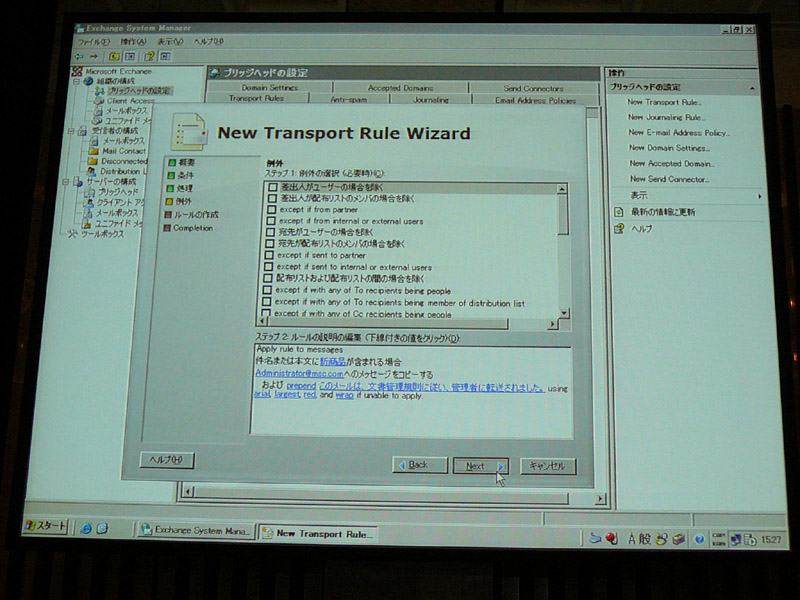This screenshot has height=600, width=800.
Task: Click the ツールボックス toolbox icon in tree
Action: coord(72,234)
